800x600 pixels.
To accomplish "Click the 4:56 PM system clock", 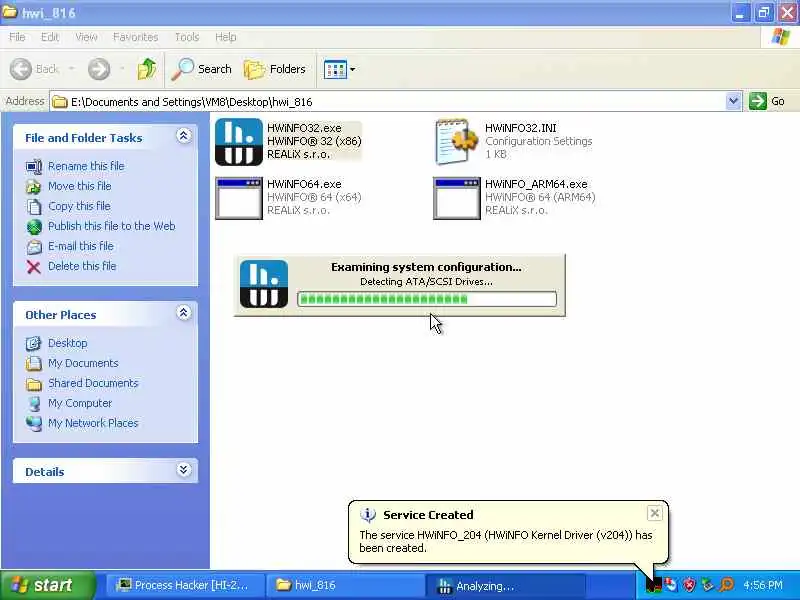I will click(x=763, y=585).
